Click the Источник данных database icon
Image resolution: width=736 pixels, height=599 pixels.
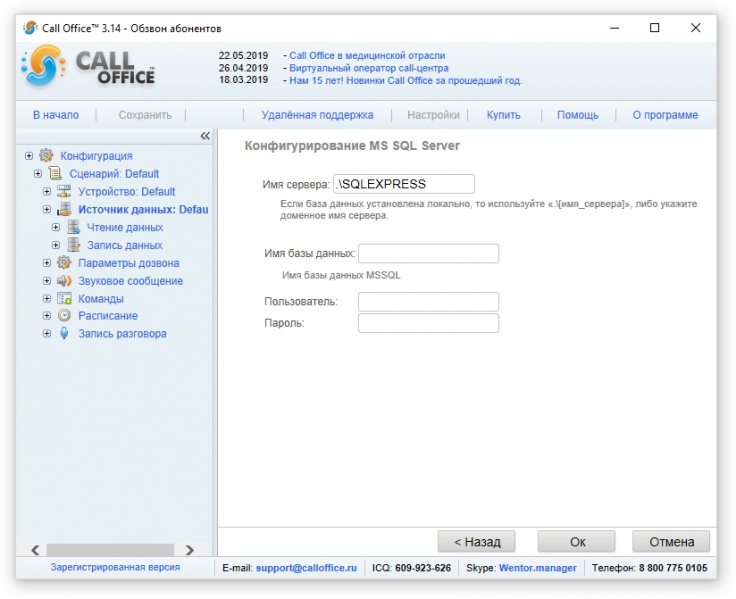click(x=64, y=209)
